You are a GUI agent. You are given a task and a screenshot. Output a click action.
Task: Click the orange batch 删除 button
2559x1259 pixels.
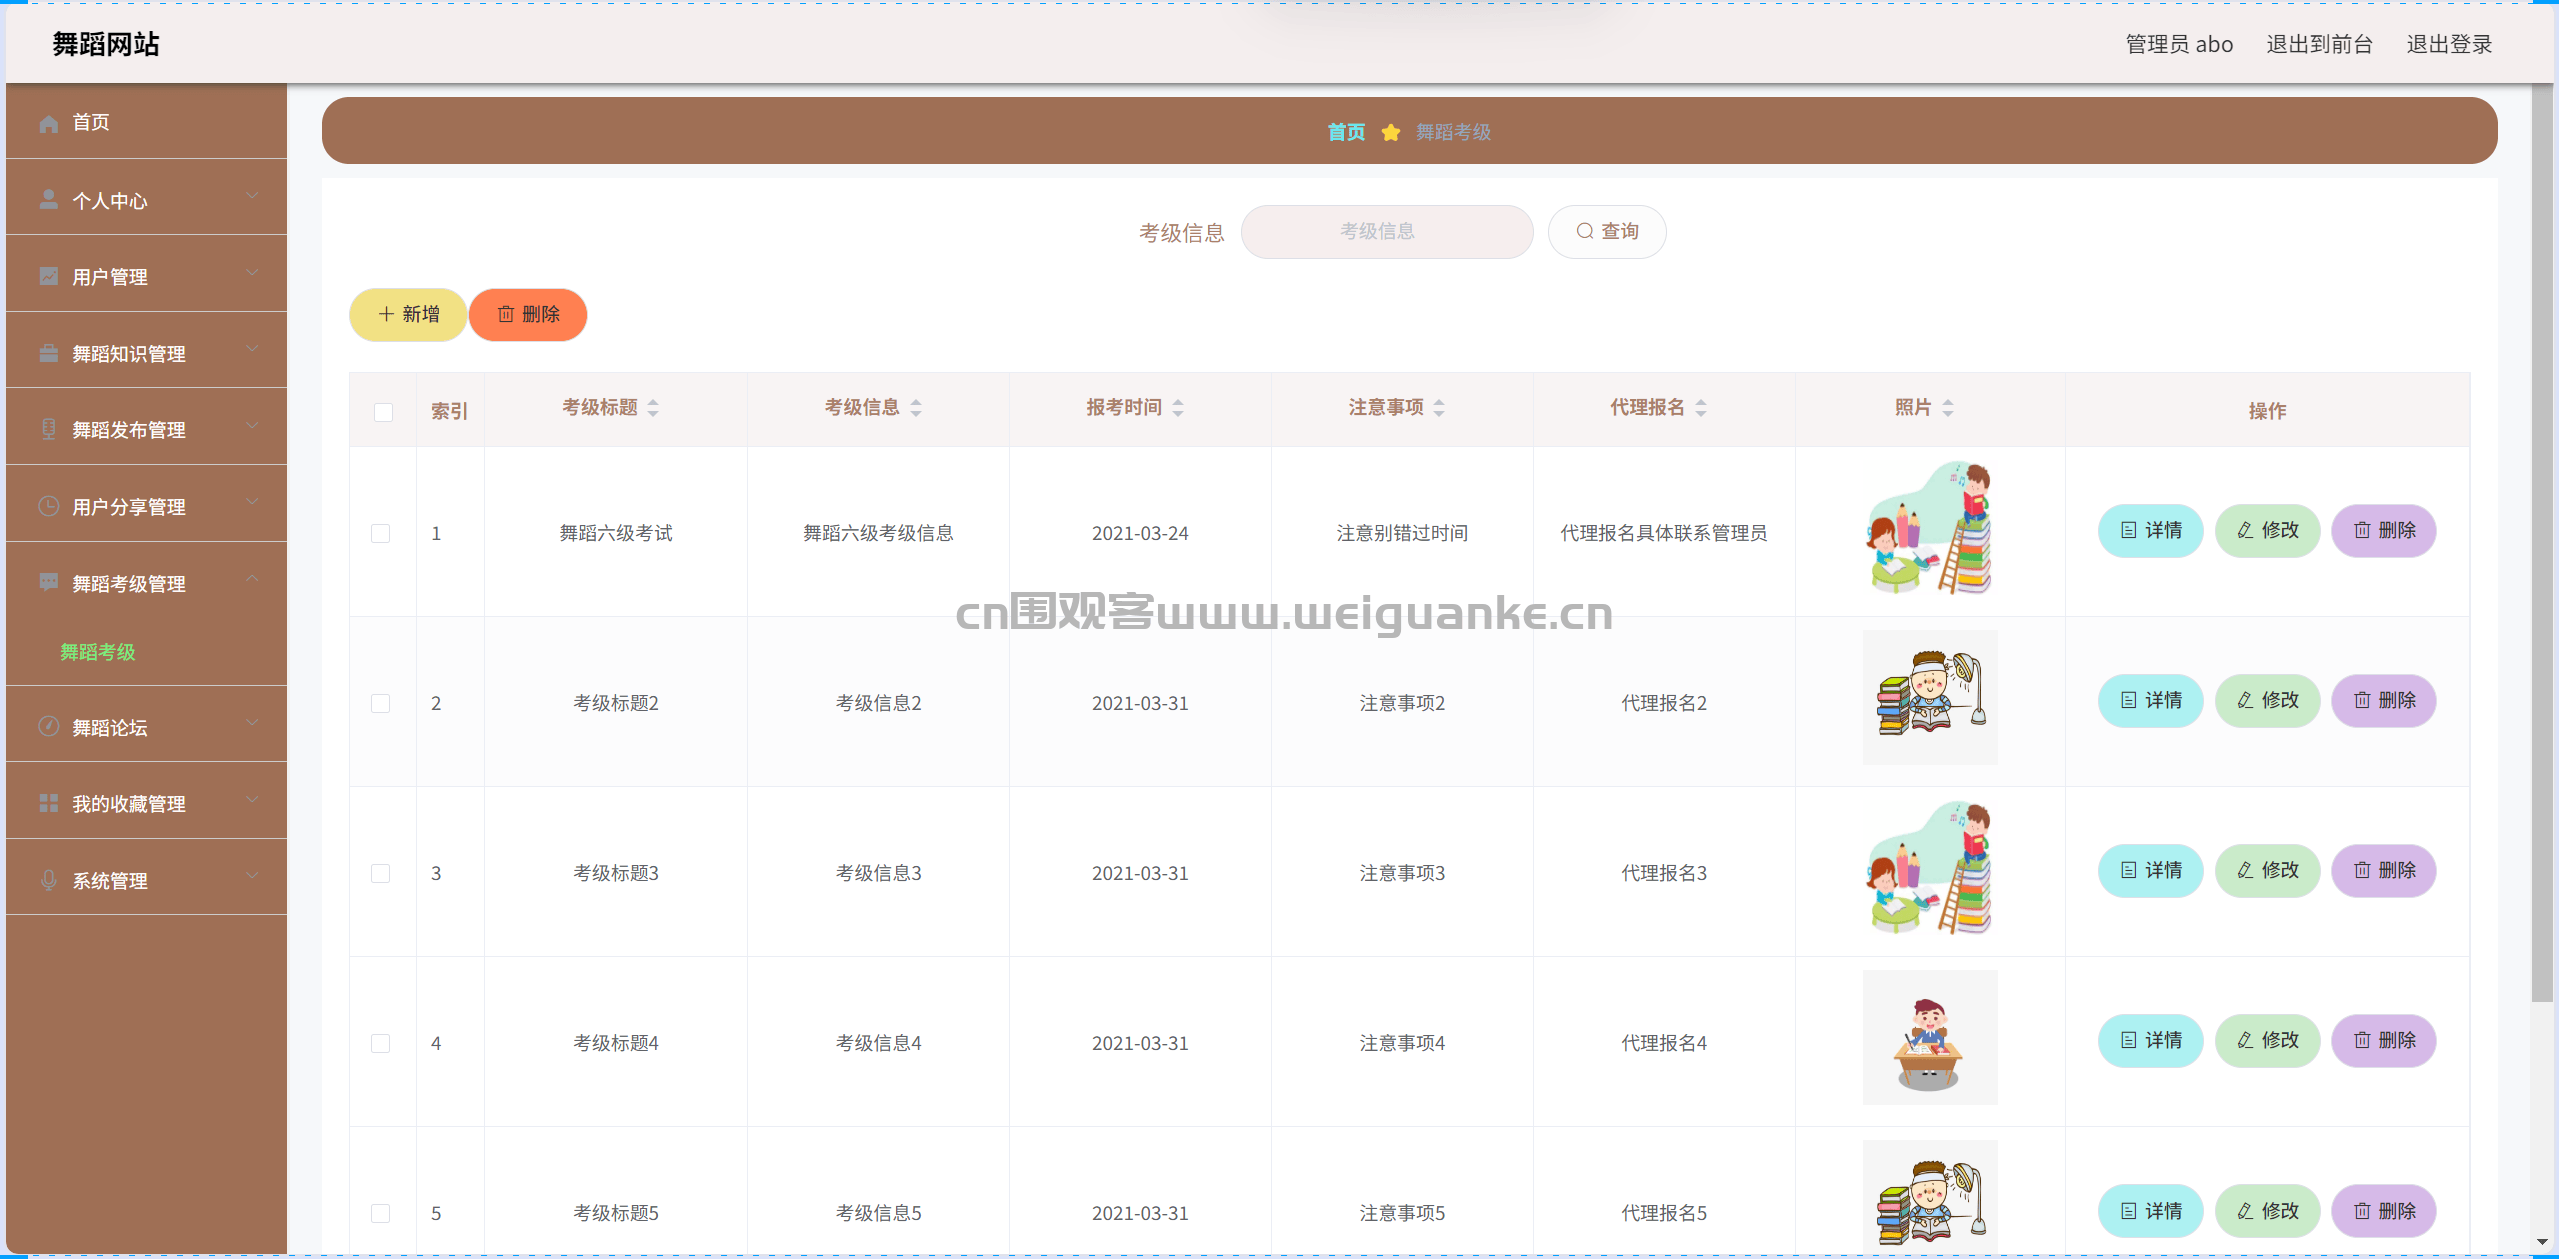coord(528,315)
